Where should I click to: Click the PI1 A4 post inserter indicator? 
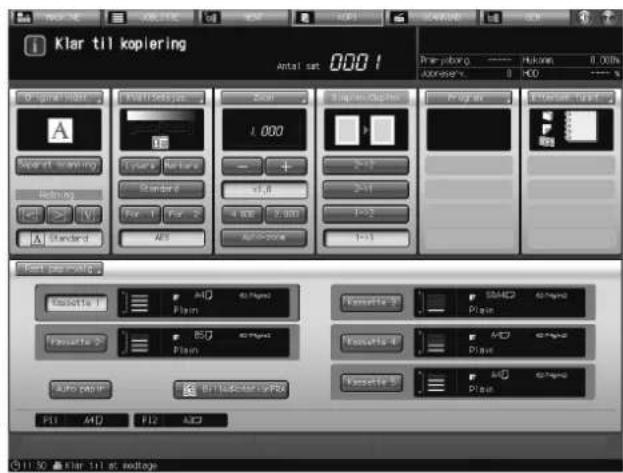point(82,420)
